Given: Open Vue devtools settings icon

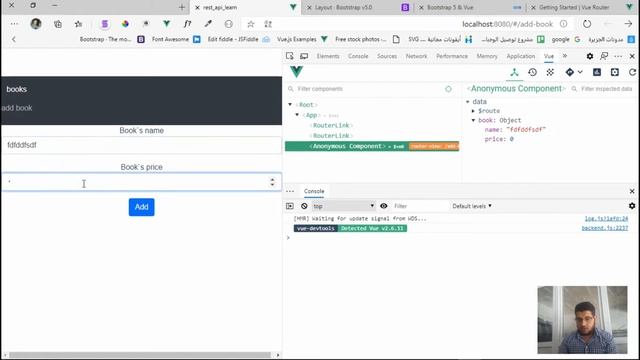Looking at the screenshot, I should 615,72.
